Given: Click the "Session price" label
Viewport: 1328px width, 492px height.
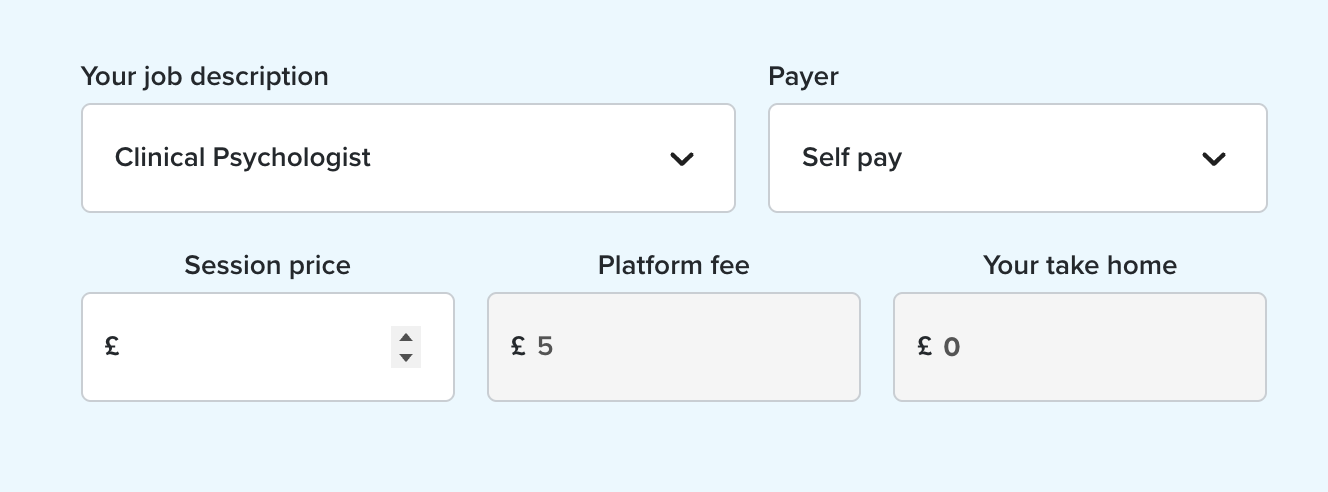Looking at the screenshot, I should [x=267, y=265].
